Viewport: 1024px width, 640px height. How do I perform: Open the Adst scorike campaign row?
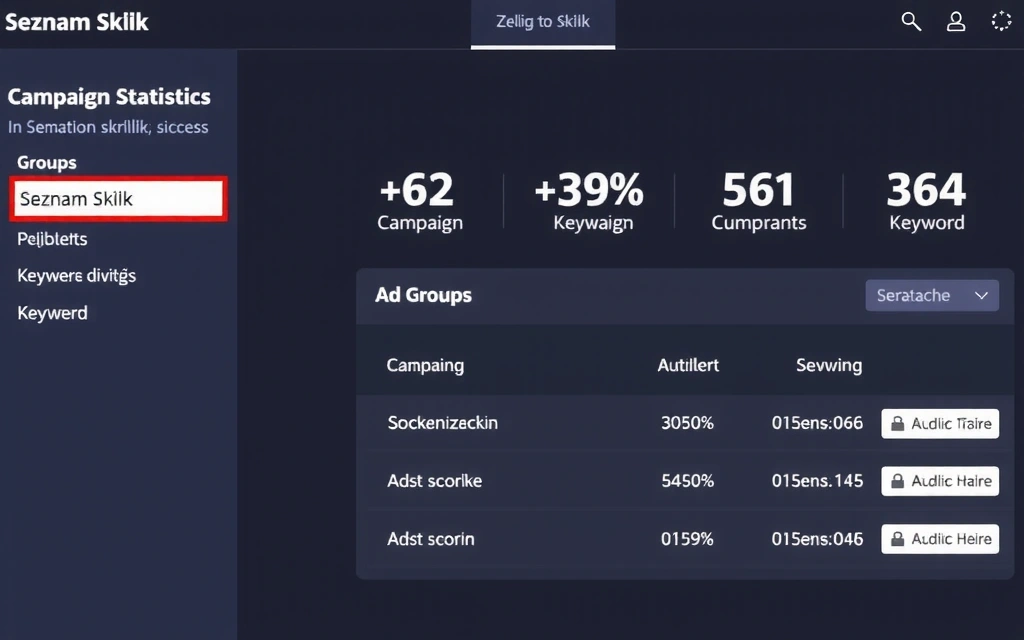point(434,481)
